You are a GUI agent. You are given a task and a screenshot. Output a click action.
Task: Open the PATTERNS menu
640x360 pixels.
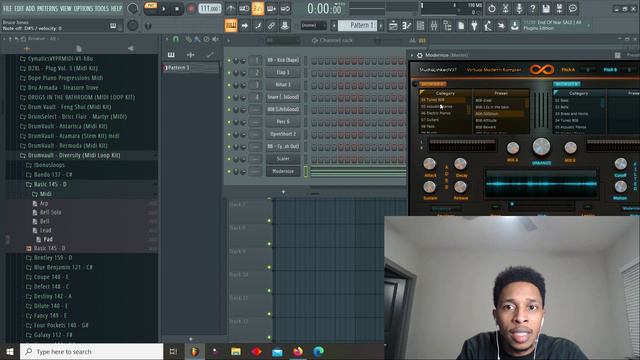pos(47,8)
